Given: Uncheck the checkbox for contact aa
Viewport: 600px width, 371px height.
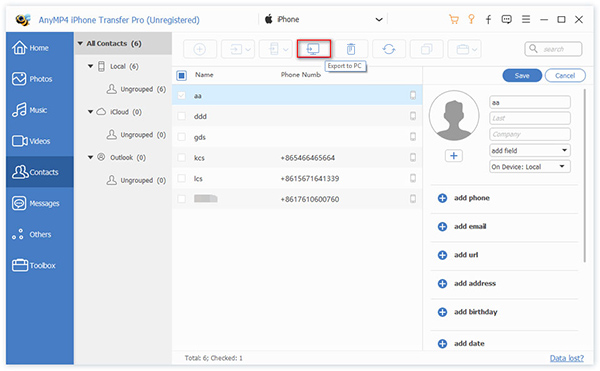Looking at the screenshot, I should point(182,95).
